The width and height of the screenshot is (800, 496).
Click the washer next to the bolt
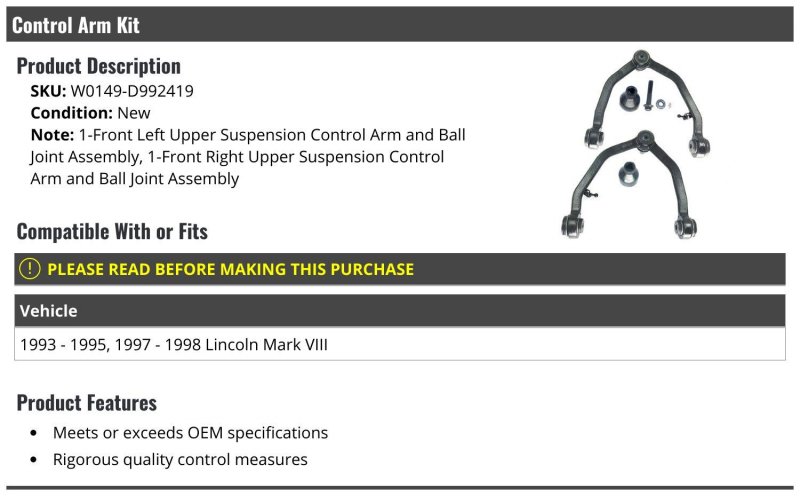(x=661, y=104)
